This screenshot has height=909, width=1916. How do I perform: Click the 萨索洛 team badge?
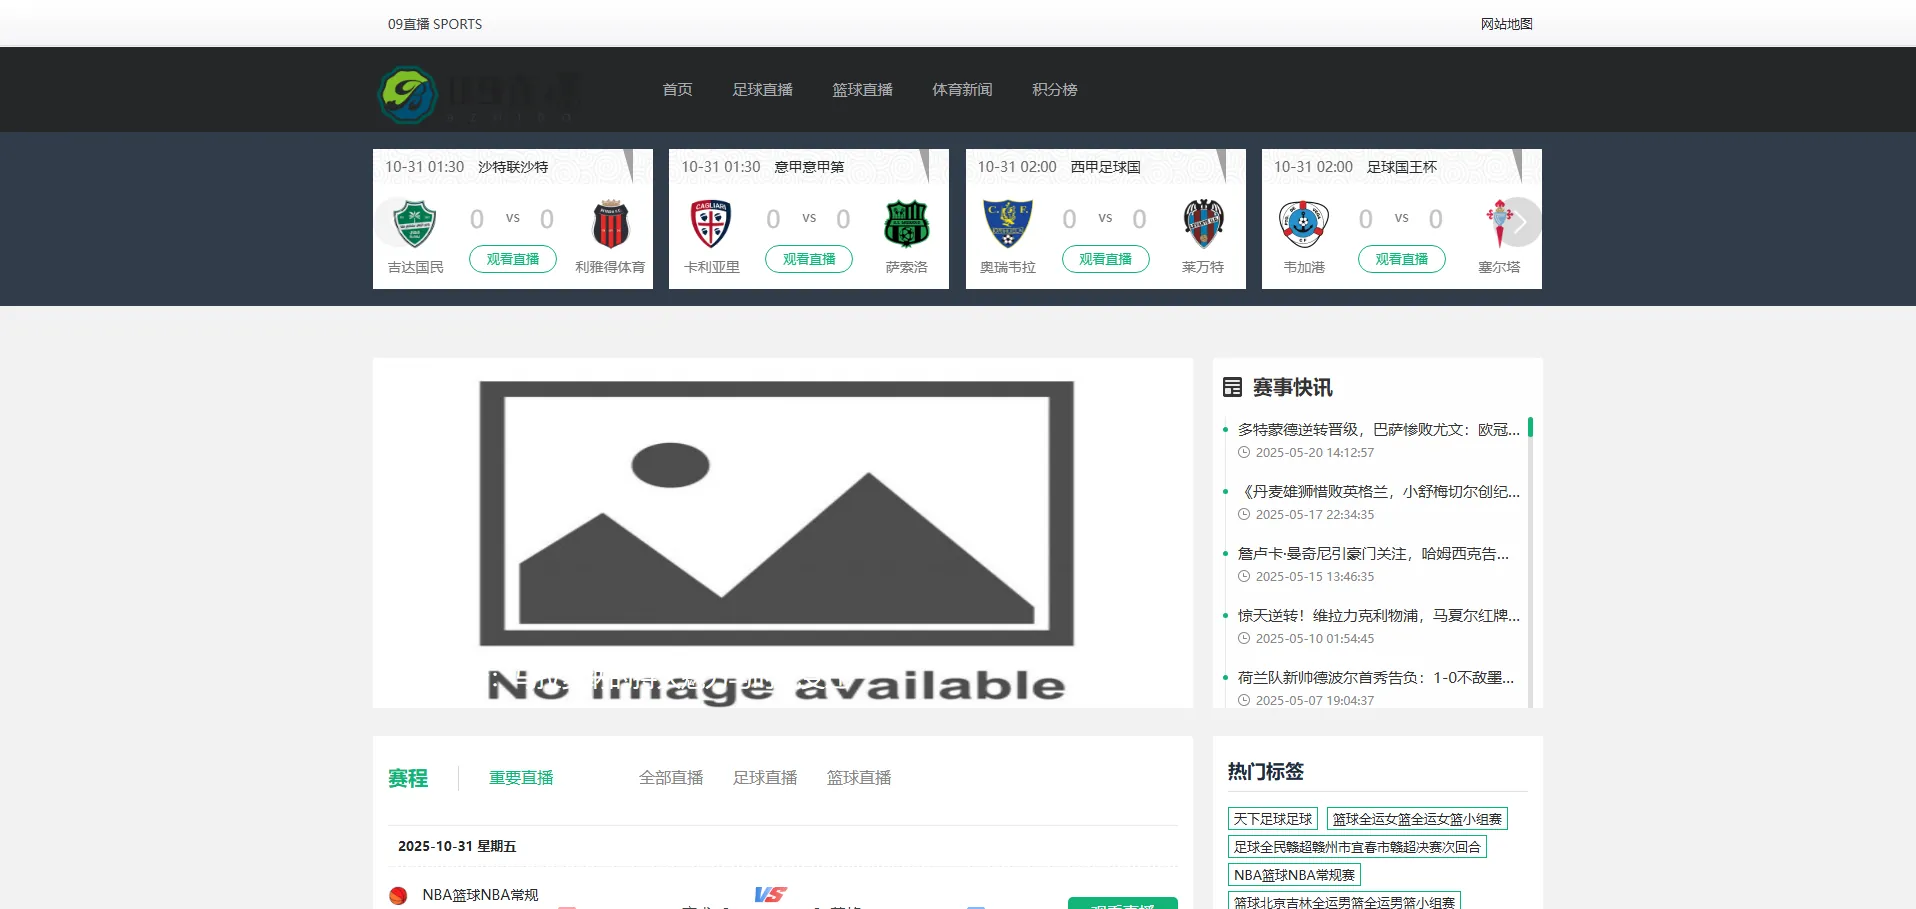coord(906,223)
